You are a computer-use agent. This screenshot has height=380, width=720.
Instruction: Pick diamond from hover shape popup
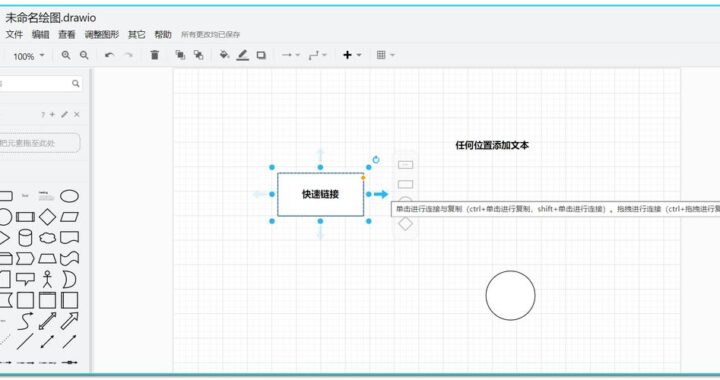click(405, 224)
